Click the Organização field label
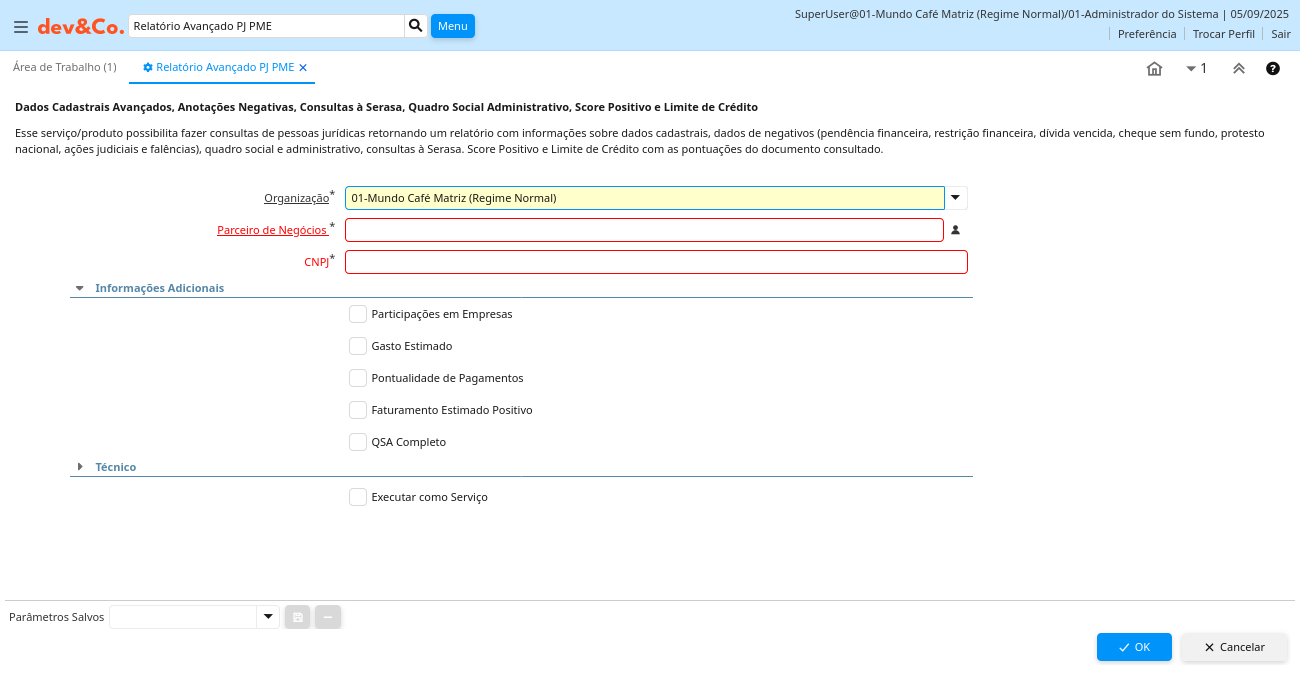This screenshot has height=674, width=1300. click(296, 198)
